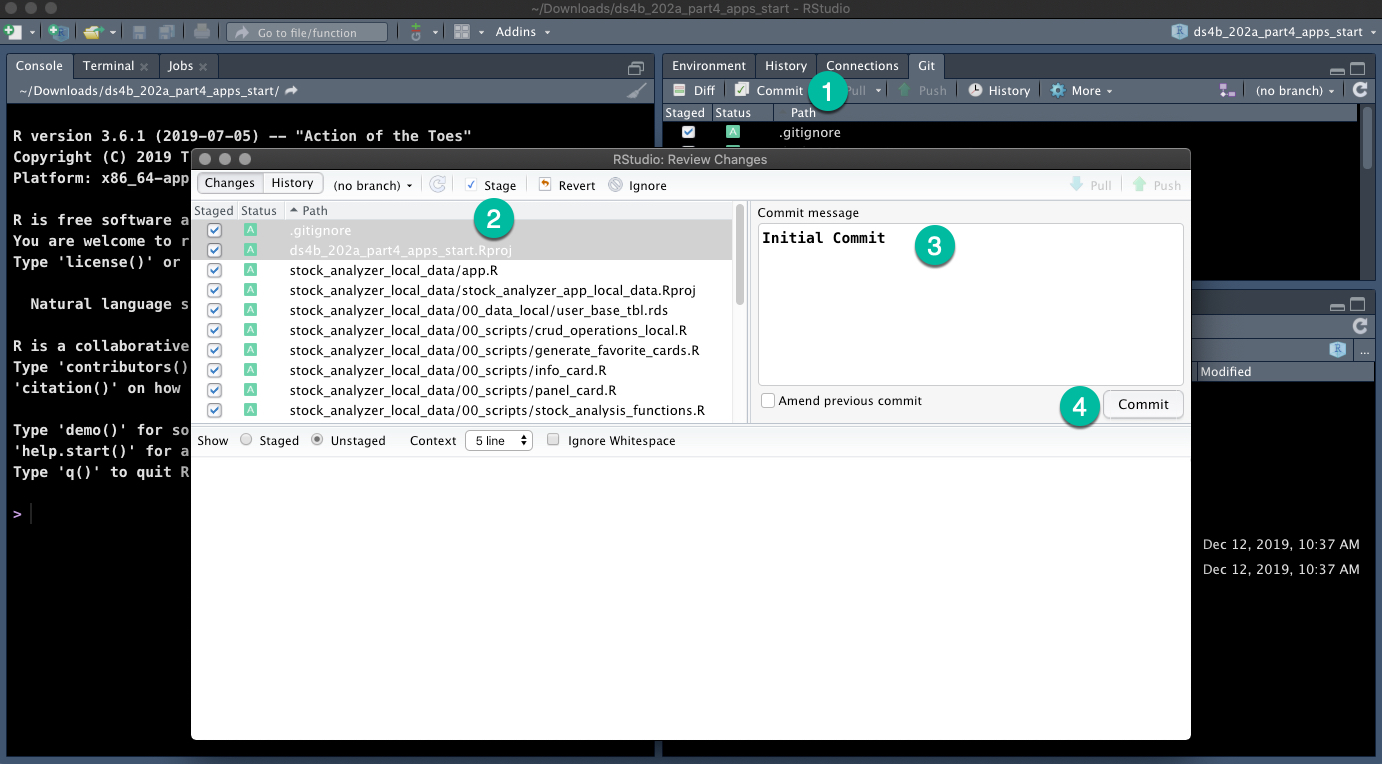Click the Pull button in Review Changes
Screen dimensions: 1382x764
(1090, 185)
